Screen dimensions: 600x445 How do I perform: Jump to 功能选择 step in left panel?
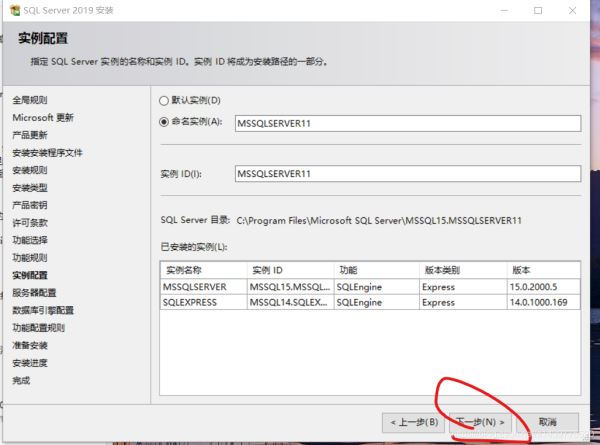coord(29,240)
